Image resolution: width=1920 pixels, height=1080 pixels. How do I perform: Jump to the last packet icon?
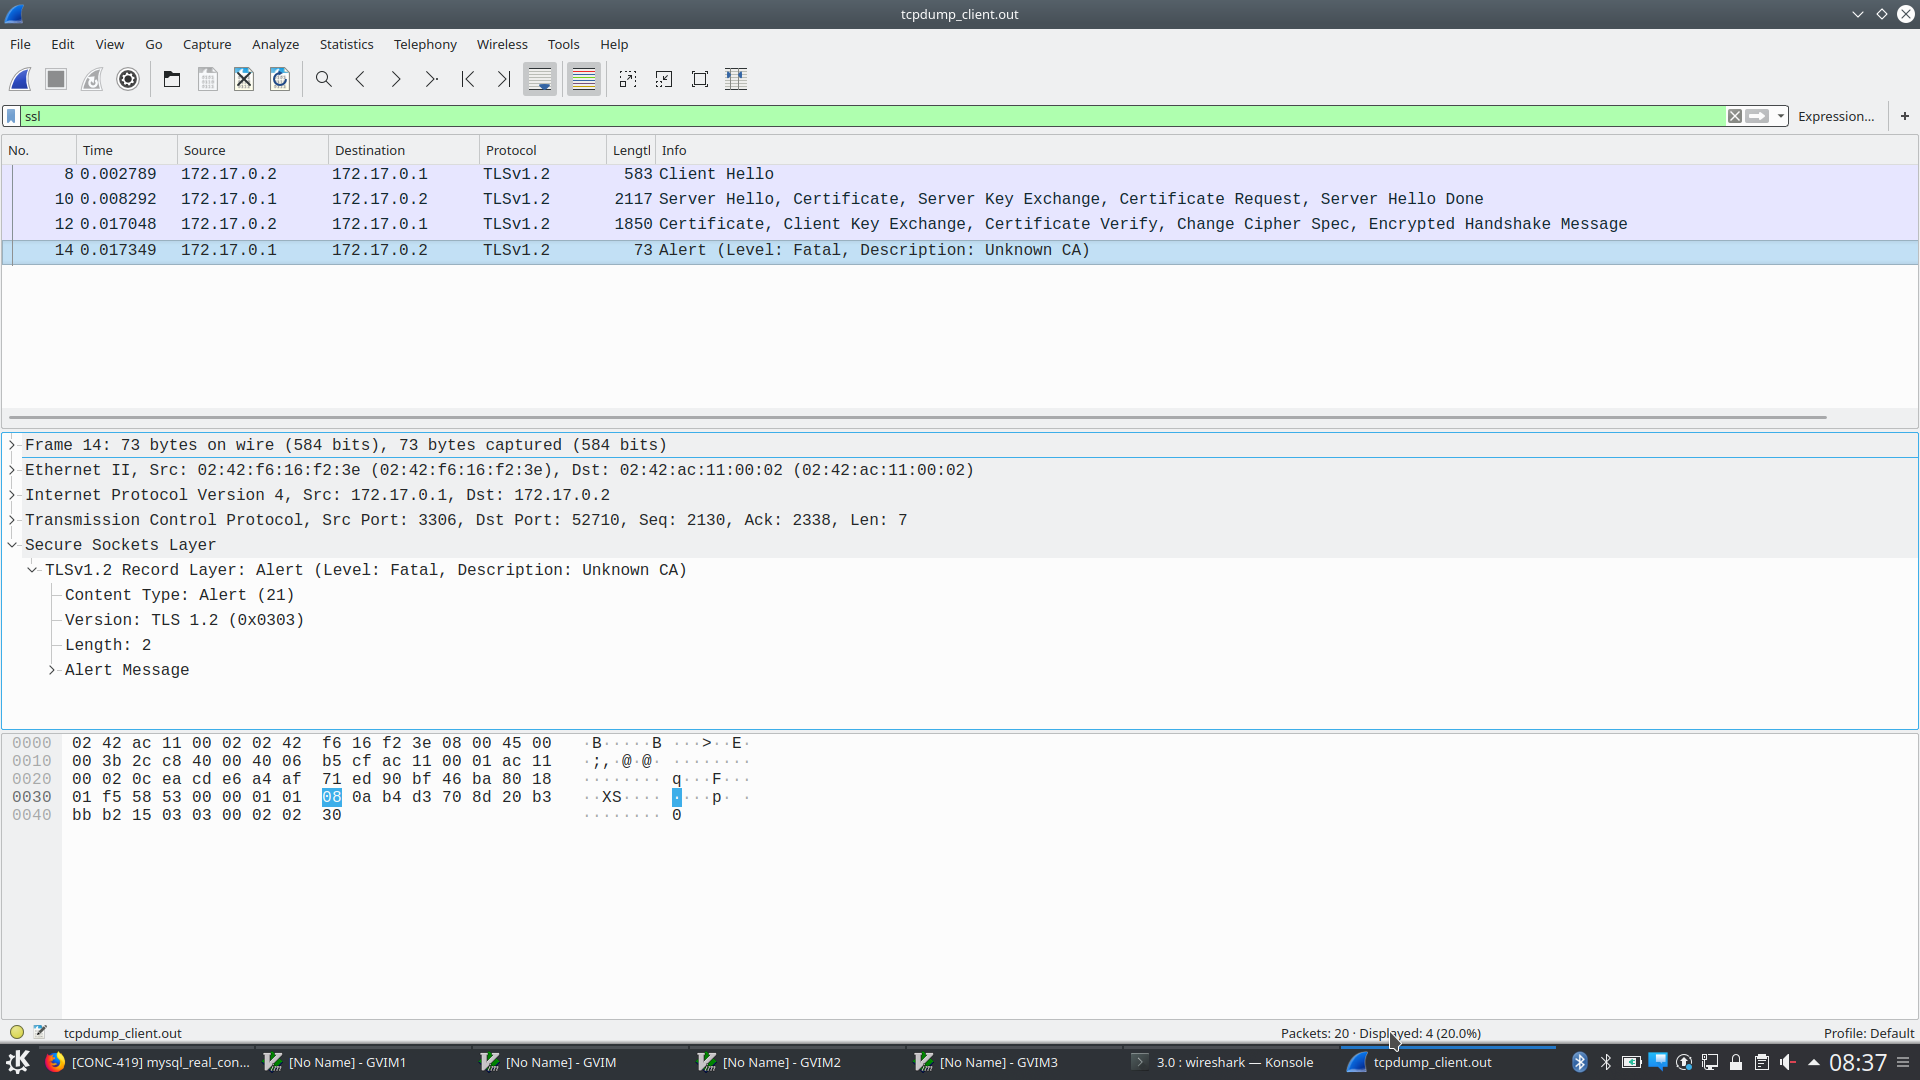pyautogui.click(x=504, y=80)
